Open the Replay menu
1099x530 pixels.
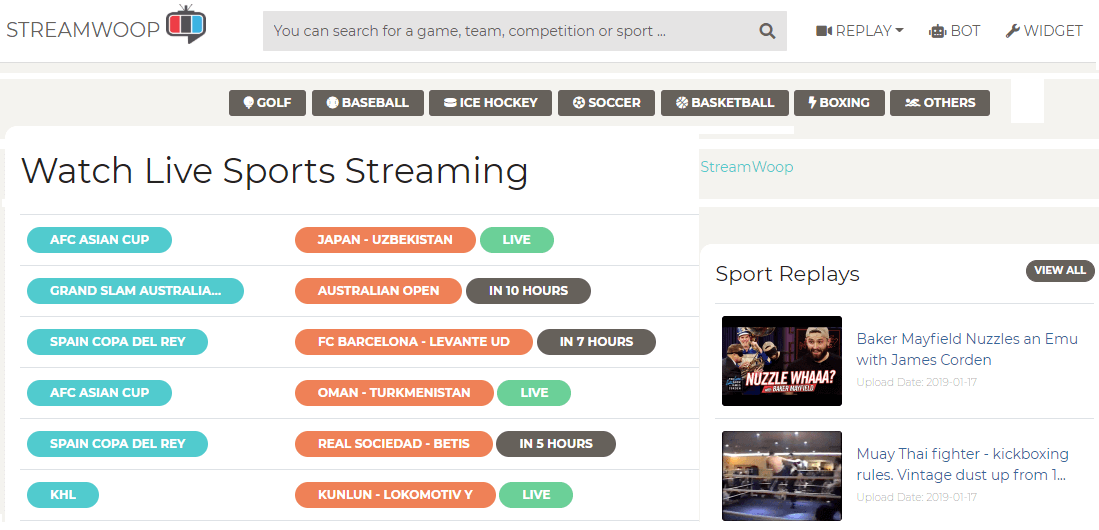pyautogui.click(x=860, y=31)
